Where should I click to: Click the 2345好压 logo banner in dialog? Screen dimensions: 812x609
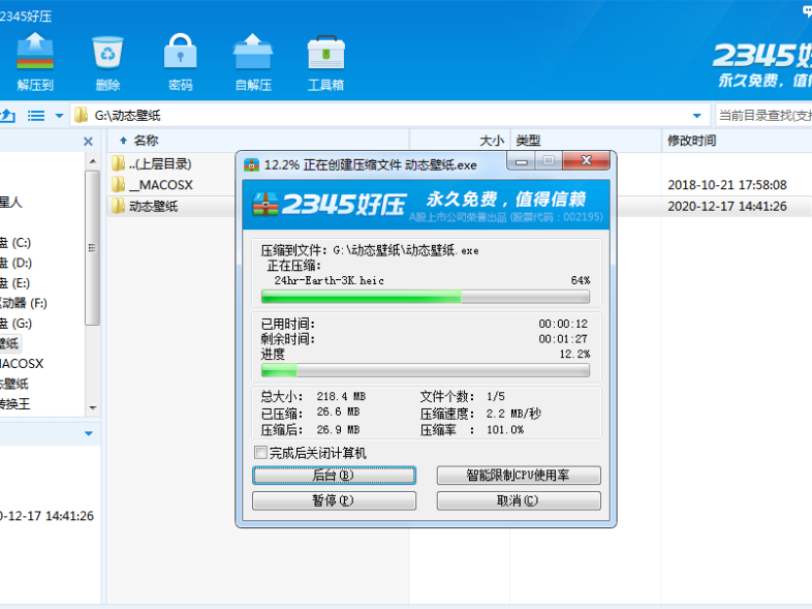[x=426, y=205]
